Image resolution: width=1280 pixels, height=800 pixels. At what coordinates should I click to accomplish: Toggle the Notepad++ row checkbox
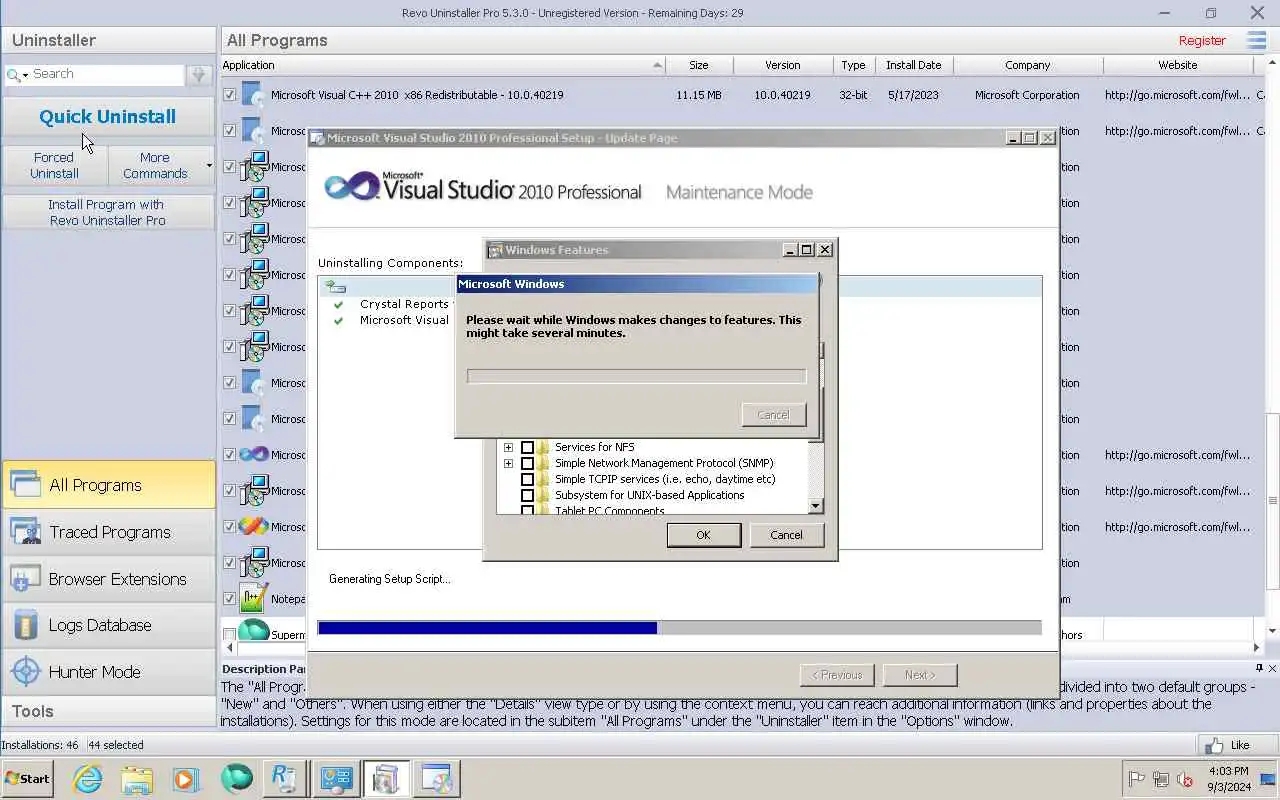[230, 599]
